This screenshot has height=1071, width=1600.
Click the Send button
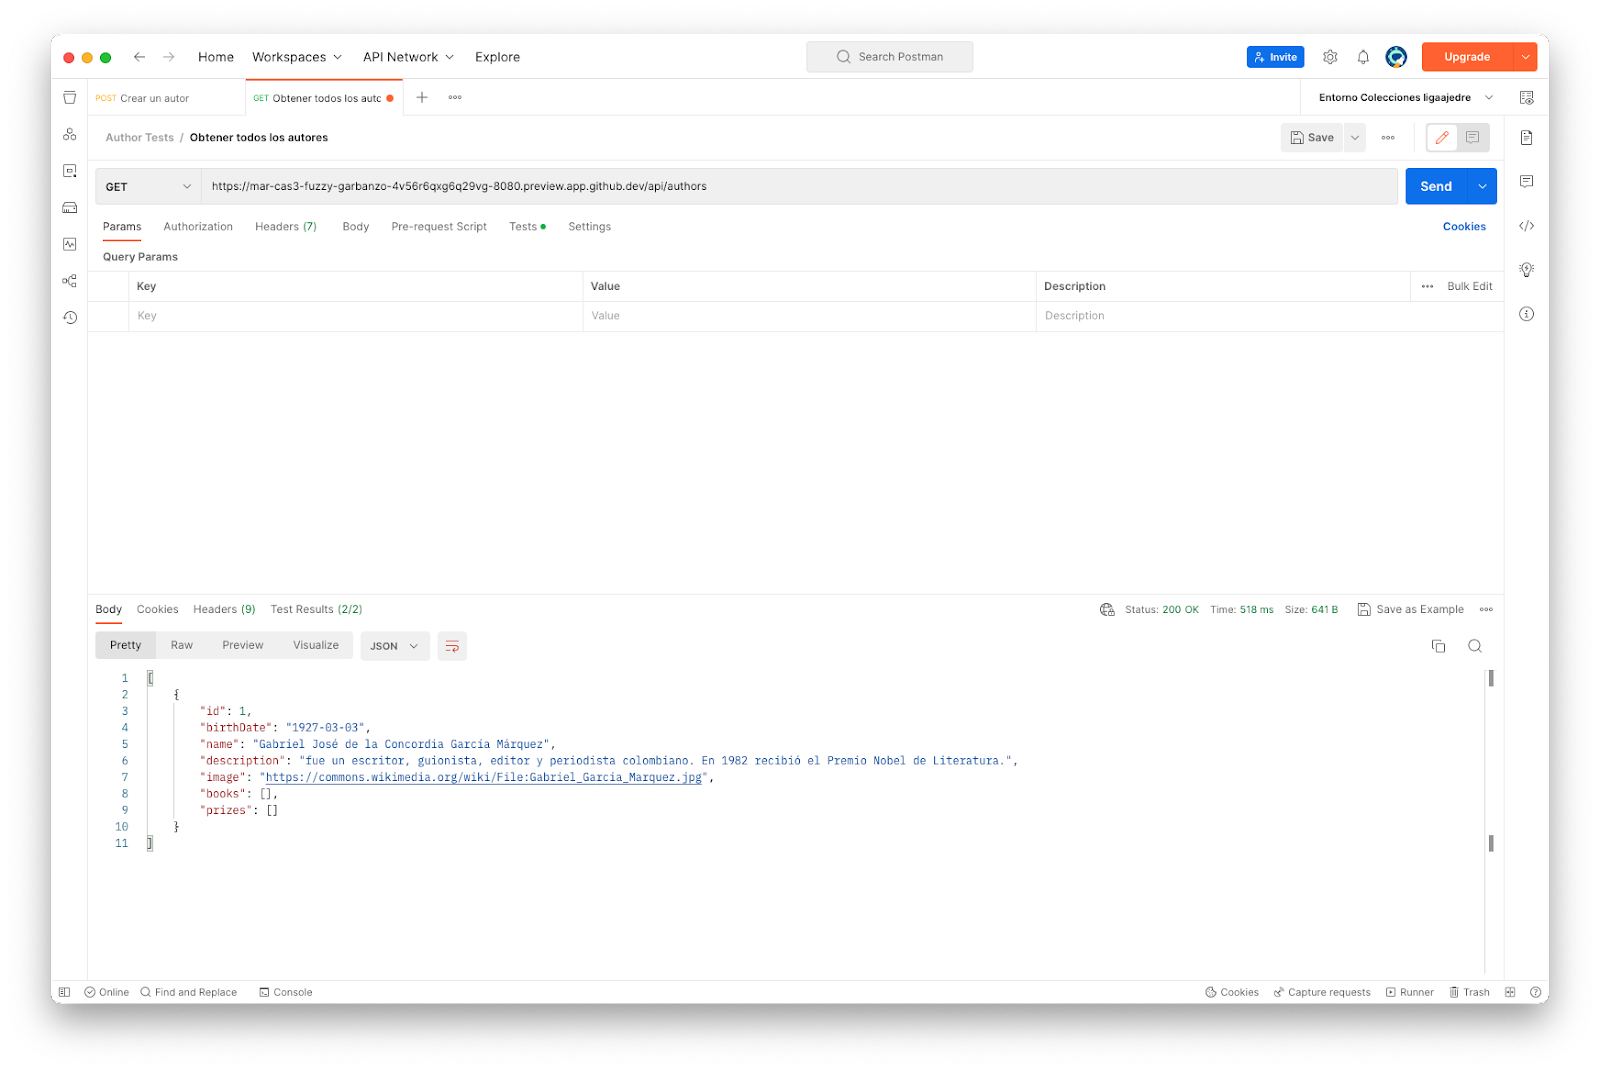pyautogui.click(x=1436, y=187)
